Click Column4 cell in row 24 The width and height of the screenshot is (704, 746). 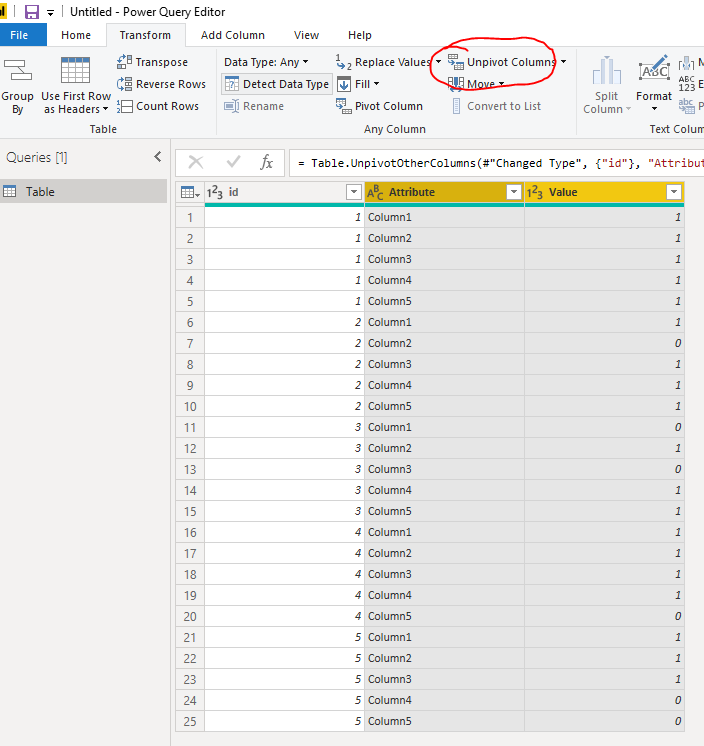click(444, 700)
